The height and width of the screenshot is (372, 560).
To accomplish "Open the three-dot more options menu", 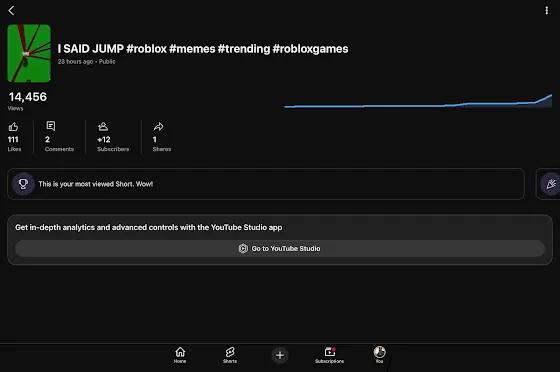I will click(x=546, y=10).
